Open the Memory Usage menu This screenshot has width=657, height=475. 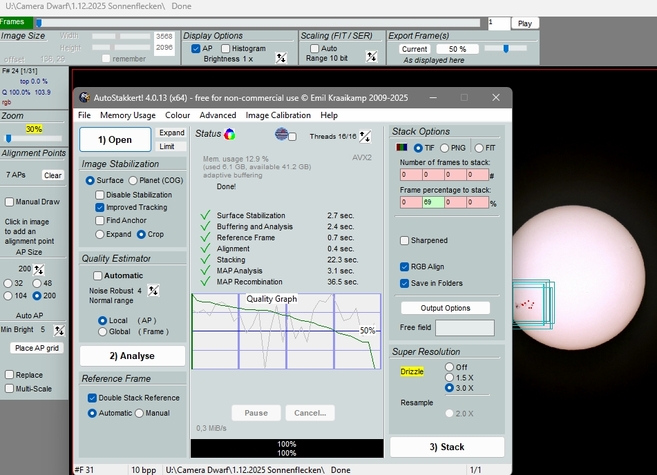point(127,115)
